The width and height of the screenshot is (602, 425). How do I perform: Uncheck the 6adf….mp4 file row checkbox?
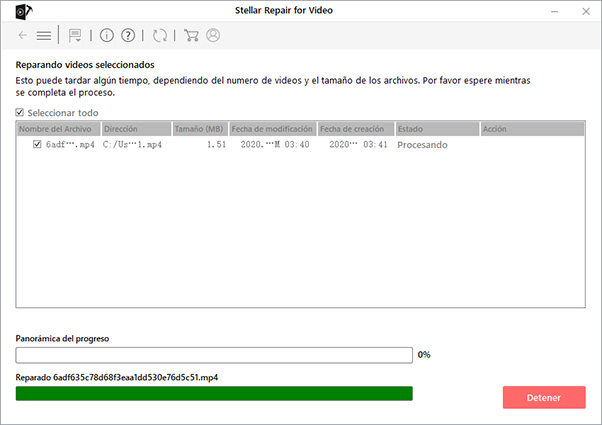point(37,144)
